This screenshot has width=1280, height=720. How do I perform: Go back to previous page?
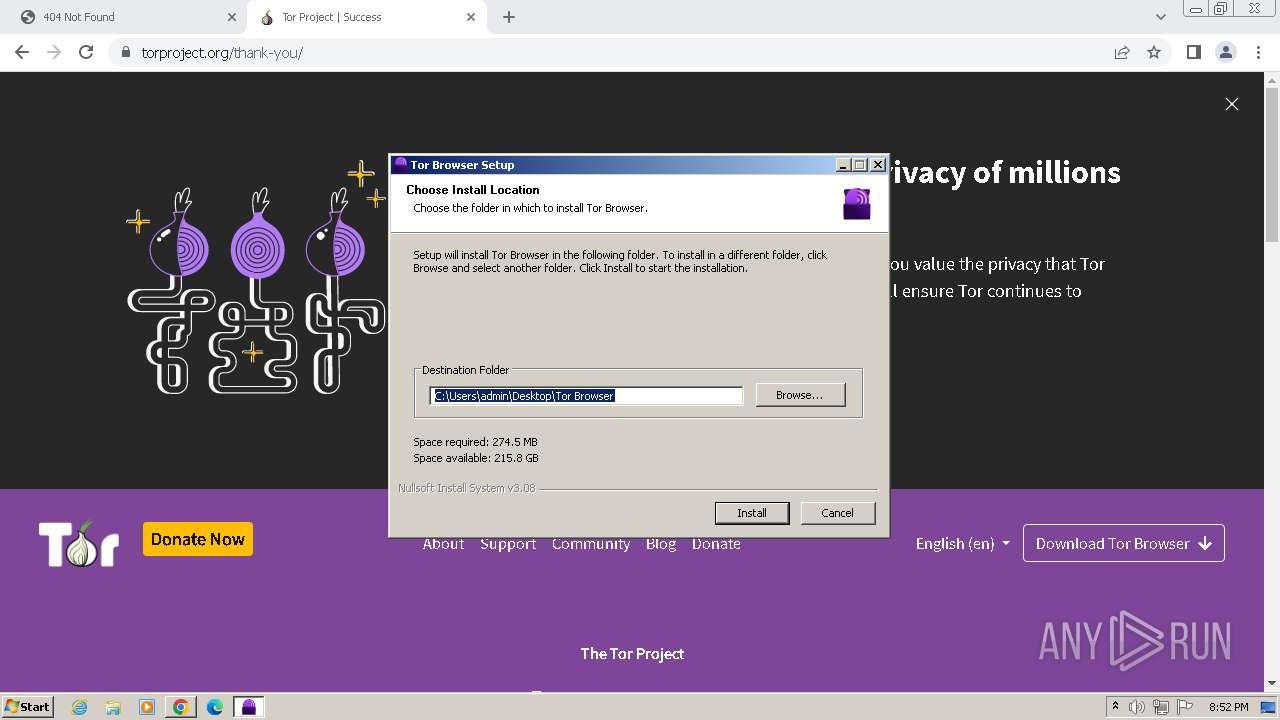tap(22, 52)
